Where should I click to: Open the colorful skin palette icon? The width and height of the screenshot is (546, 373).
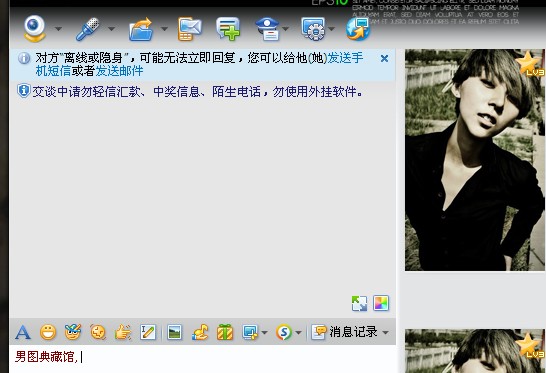tap(381, 303)
